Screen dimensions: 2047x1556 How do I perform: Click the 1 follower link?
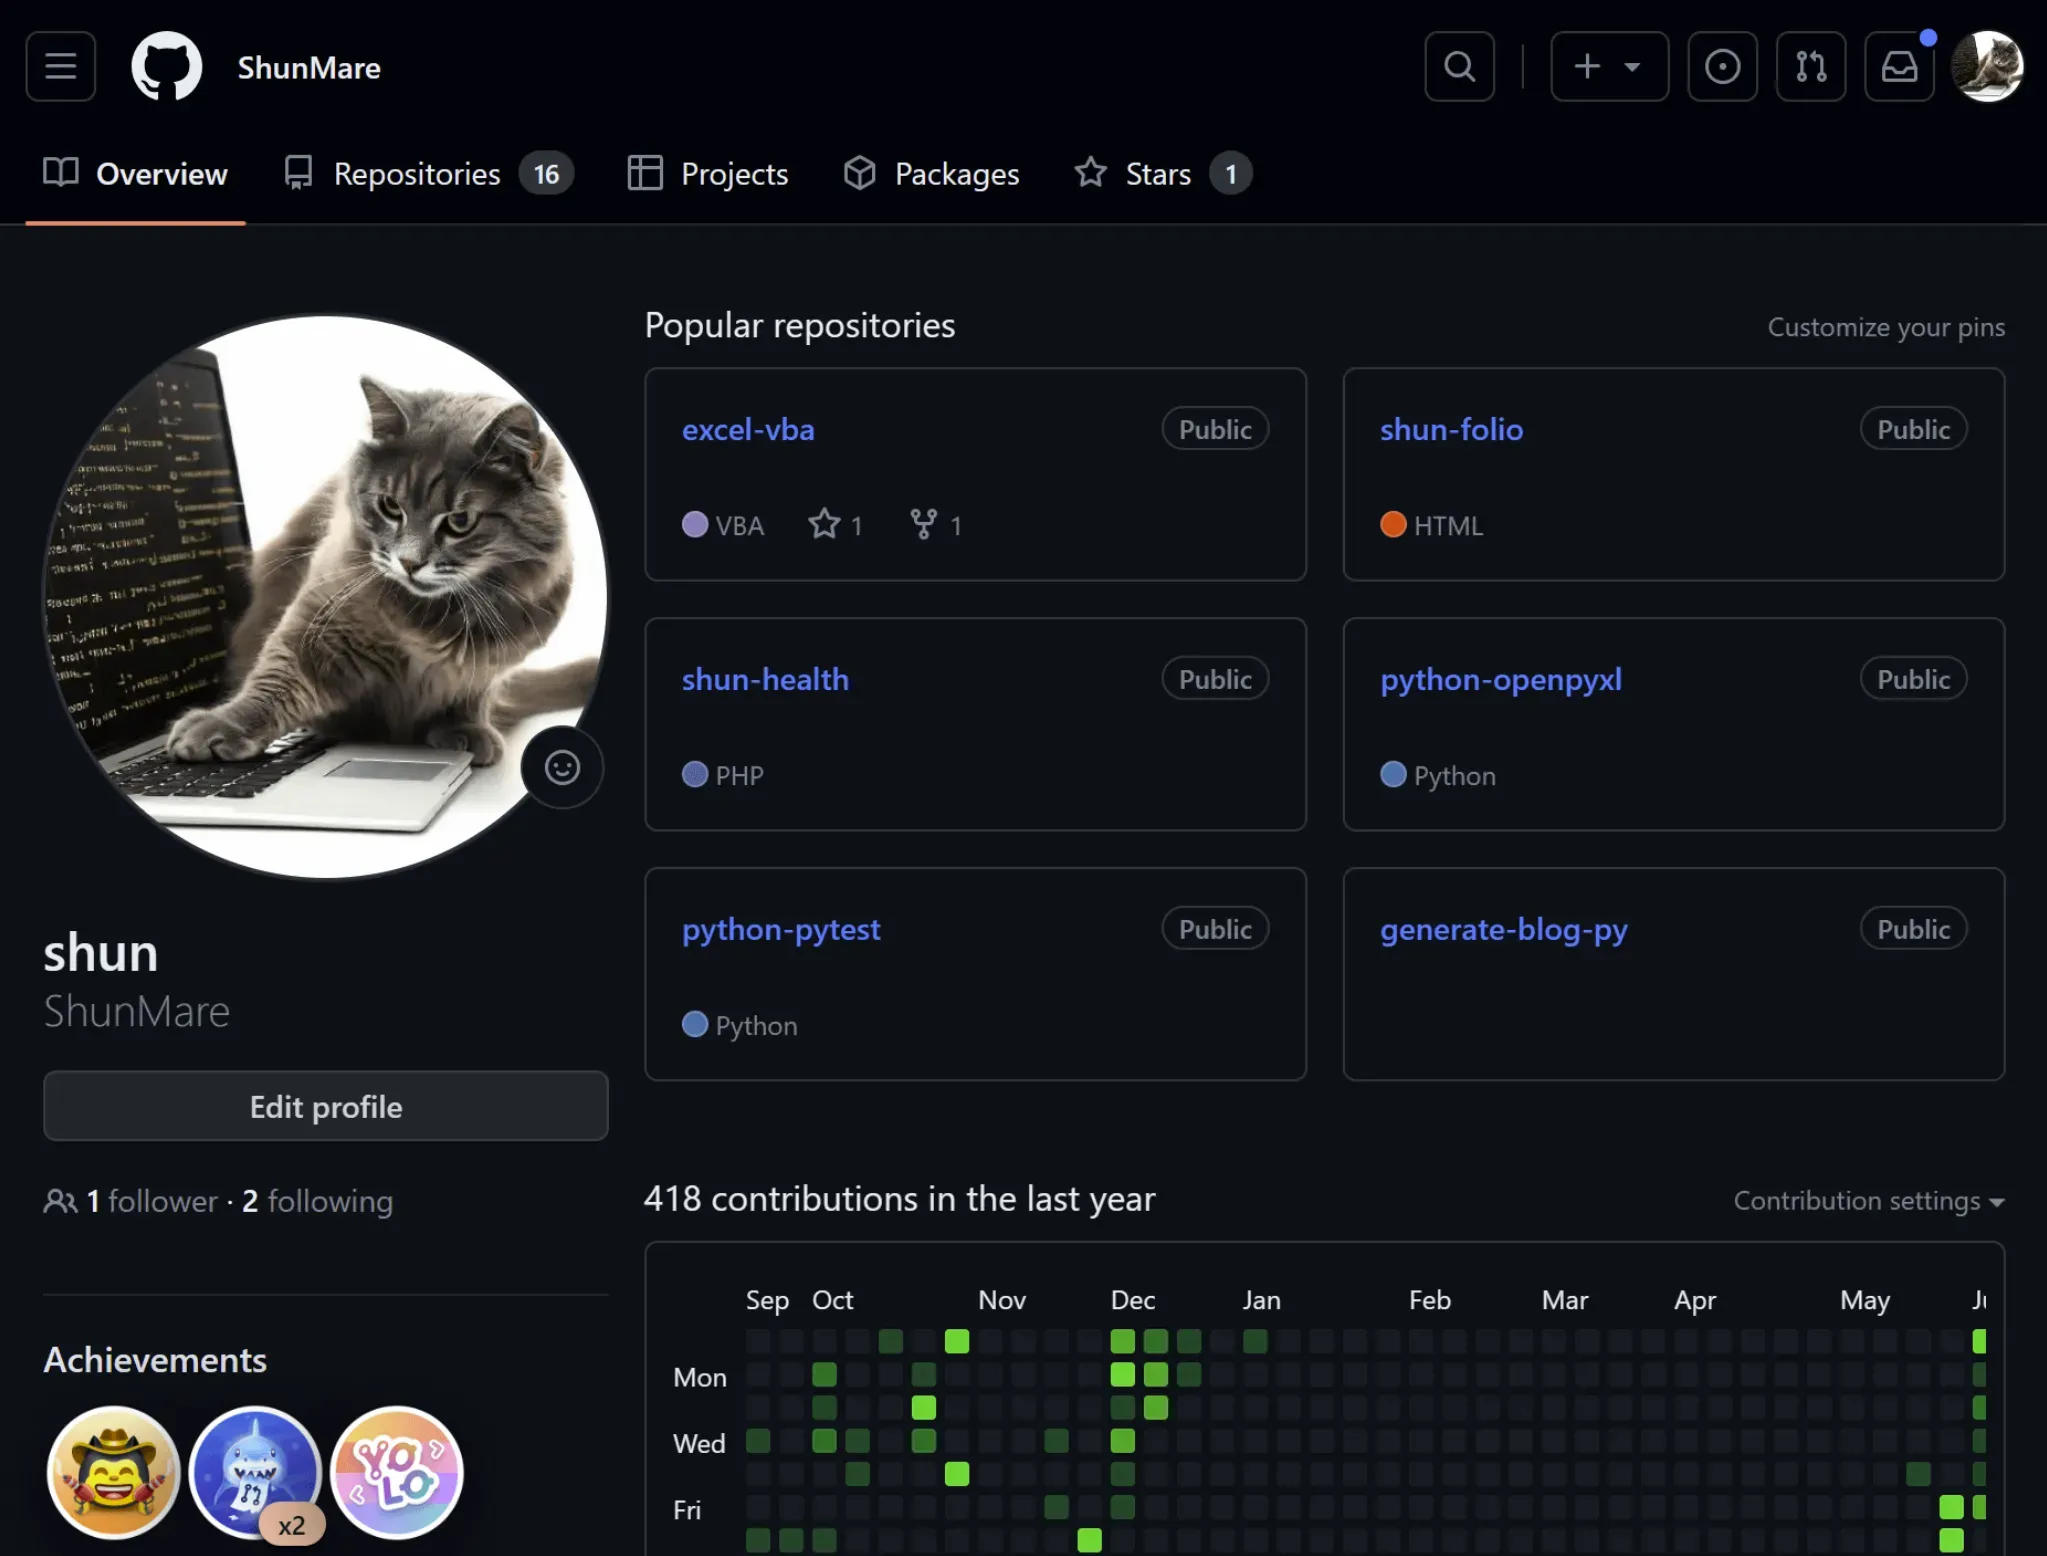(x=151, y=1200)
